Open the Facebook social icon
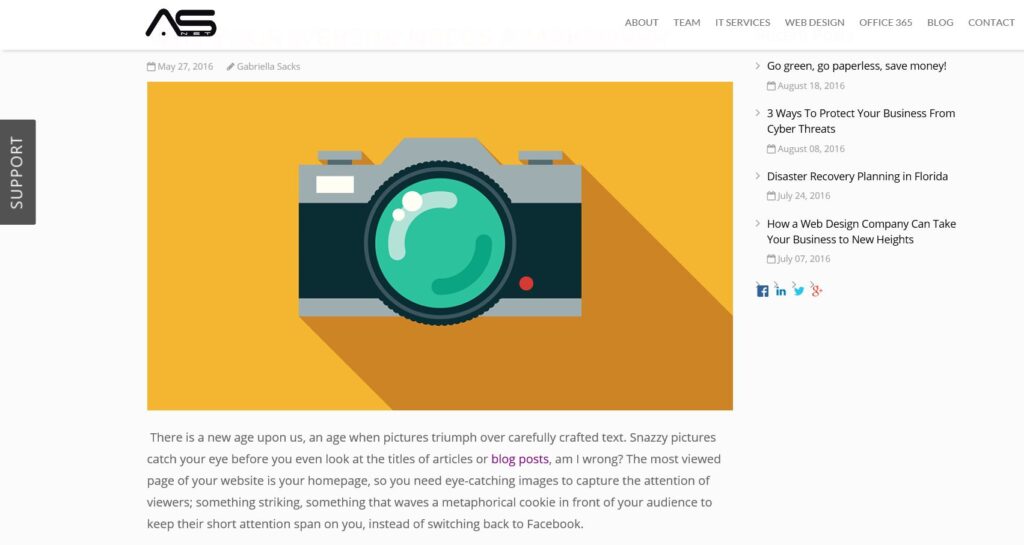Screen dimensions: 1024x545 (763, 291)
